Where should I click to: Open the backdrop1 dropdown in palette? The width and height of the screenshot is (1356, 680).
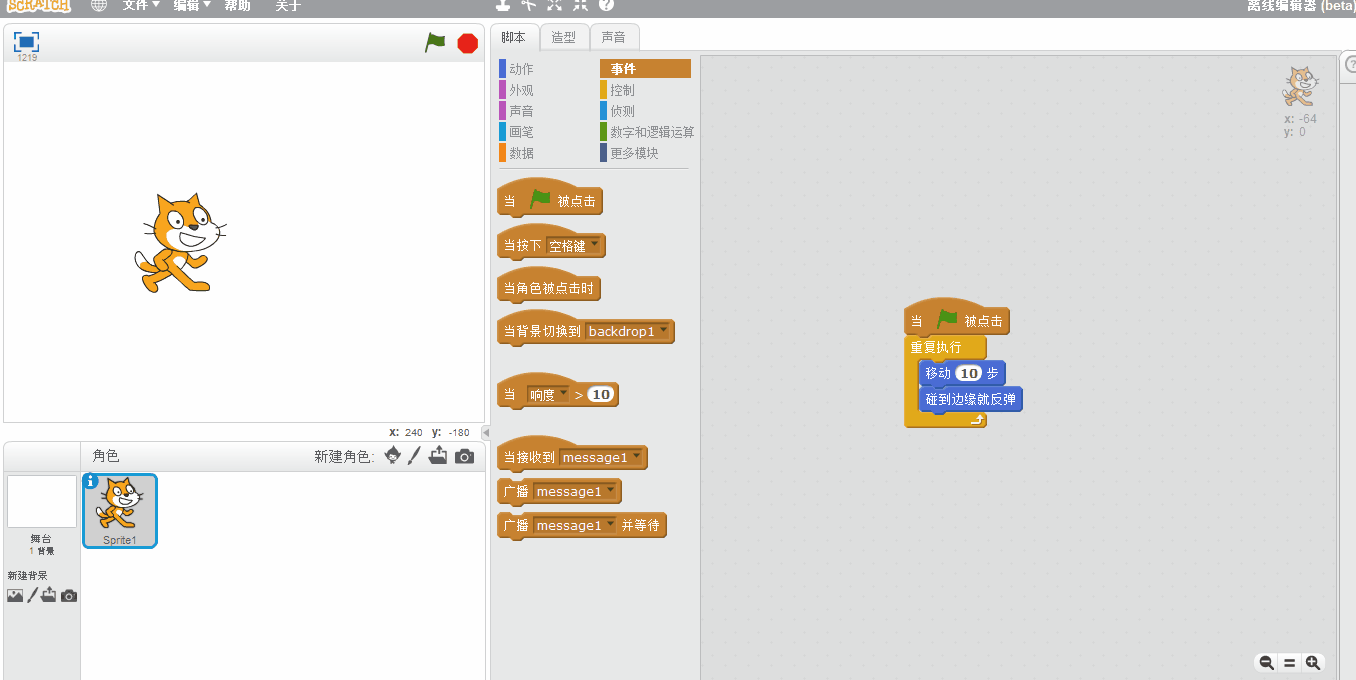coord(627,331)
